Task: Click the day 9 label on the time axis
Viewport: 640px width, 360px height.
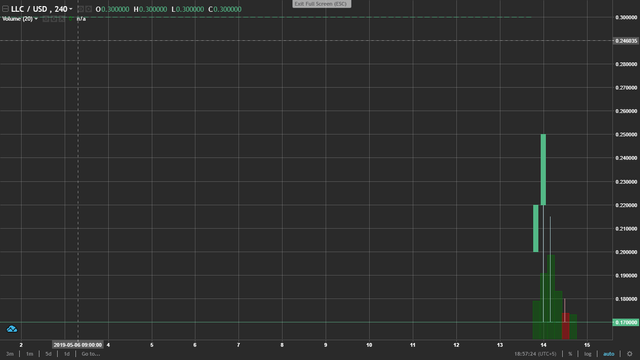Action: 325,345
